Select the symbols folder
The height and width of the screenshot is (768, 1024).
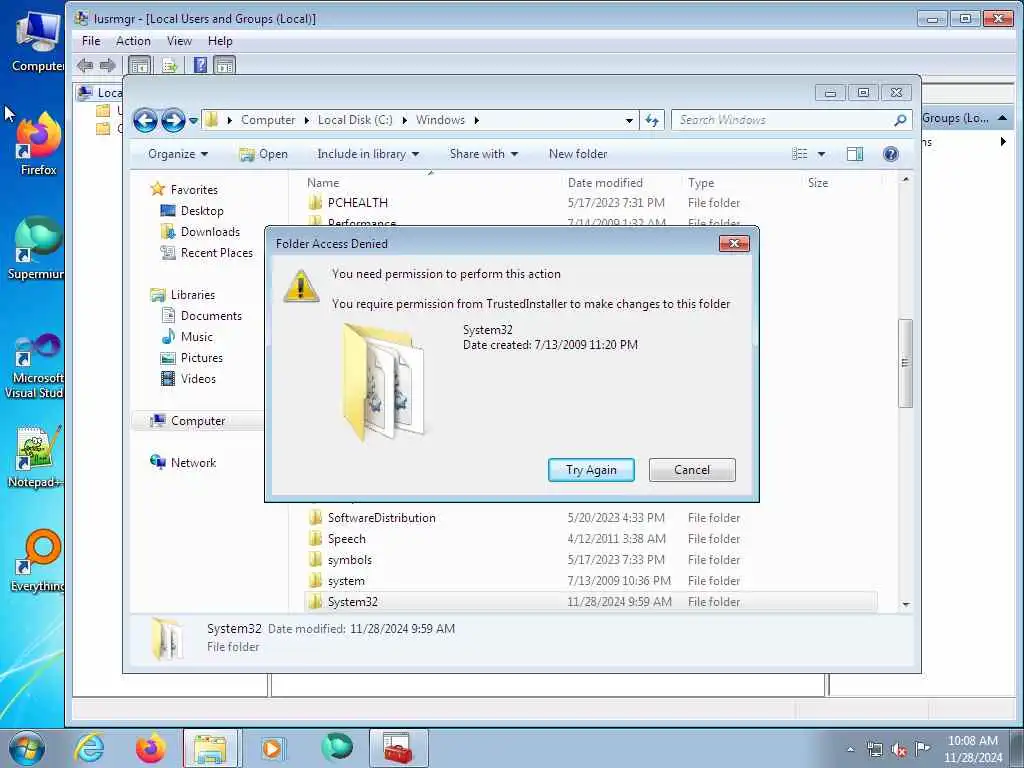[x=349, y=560]
